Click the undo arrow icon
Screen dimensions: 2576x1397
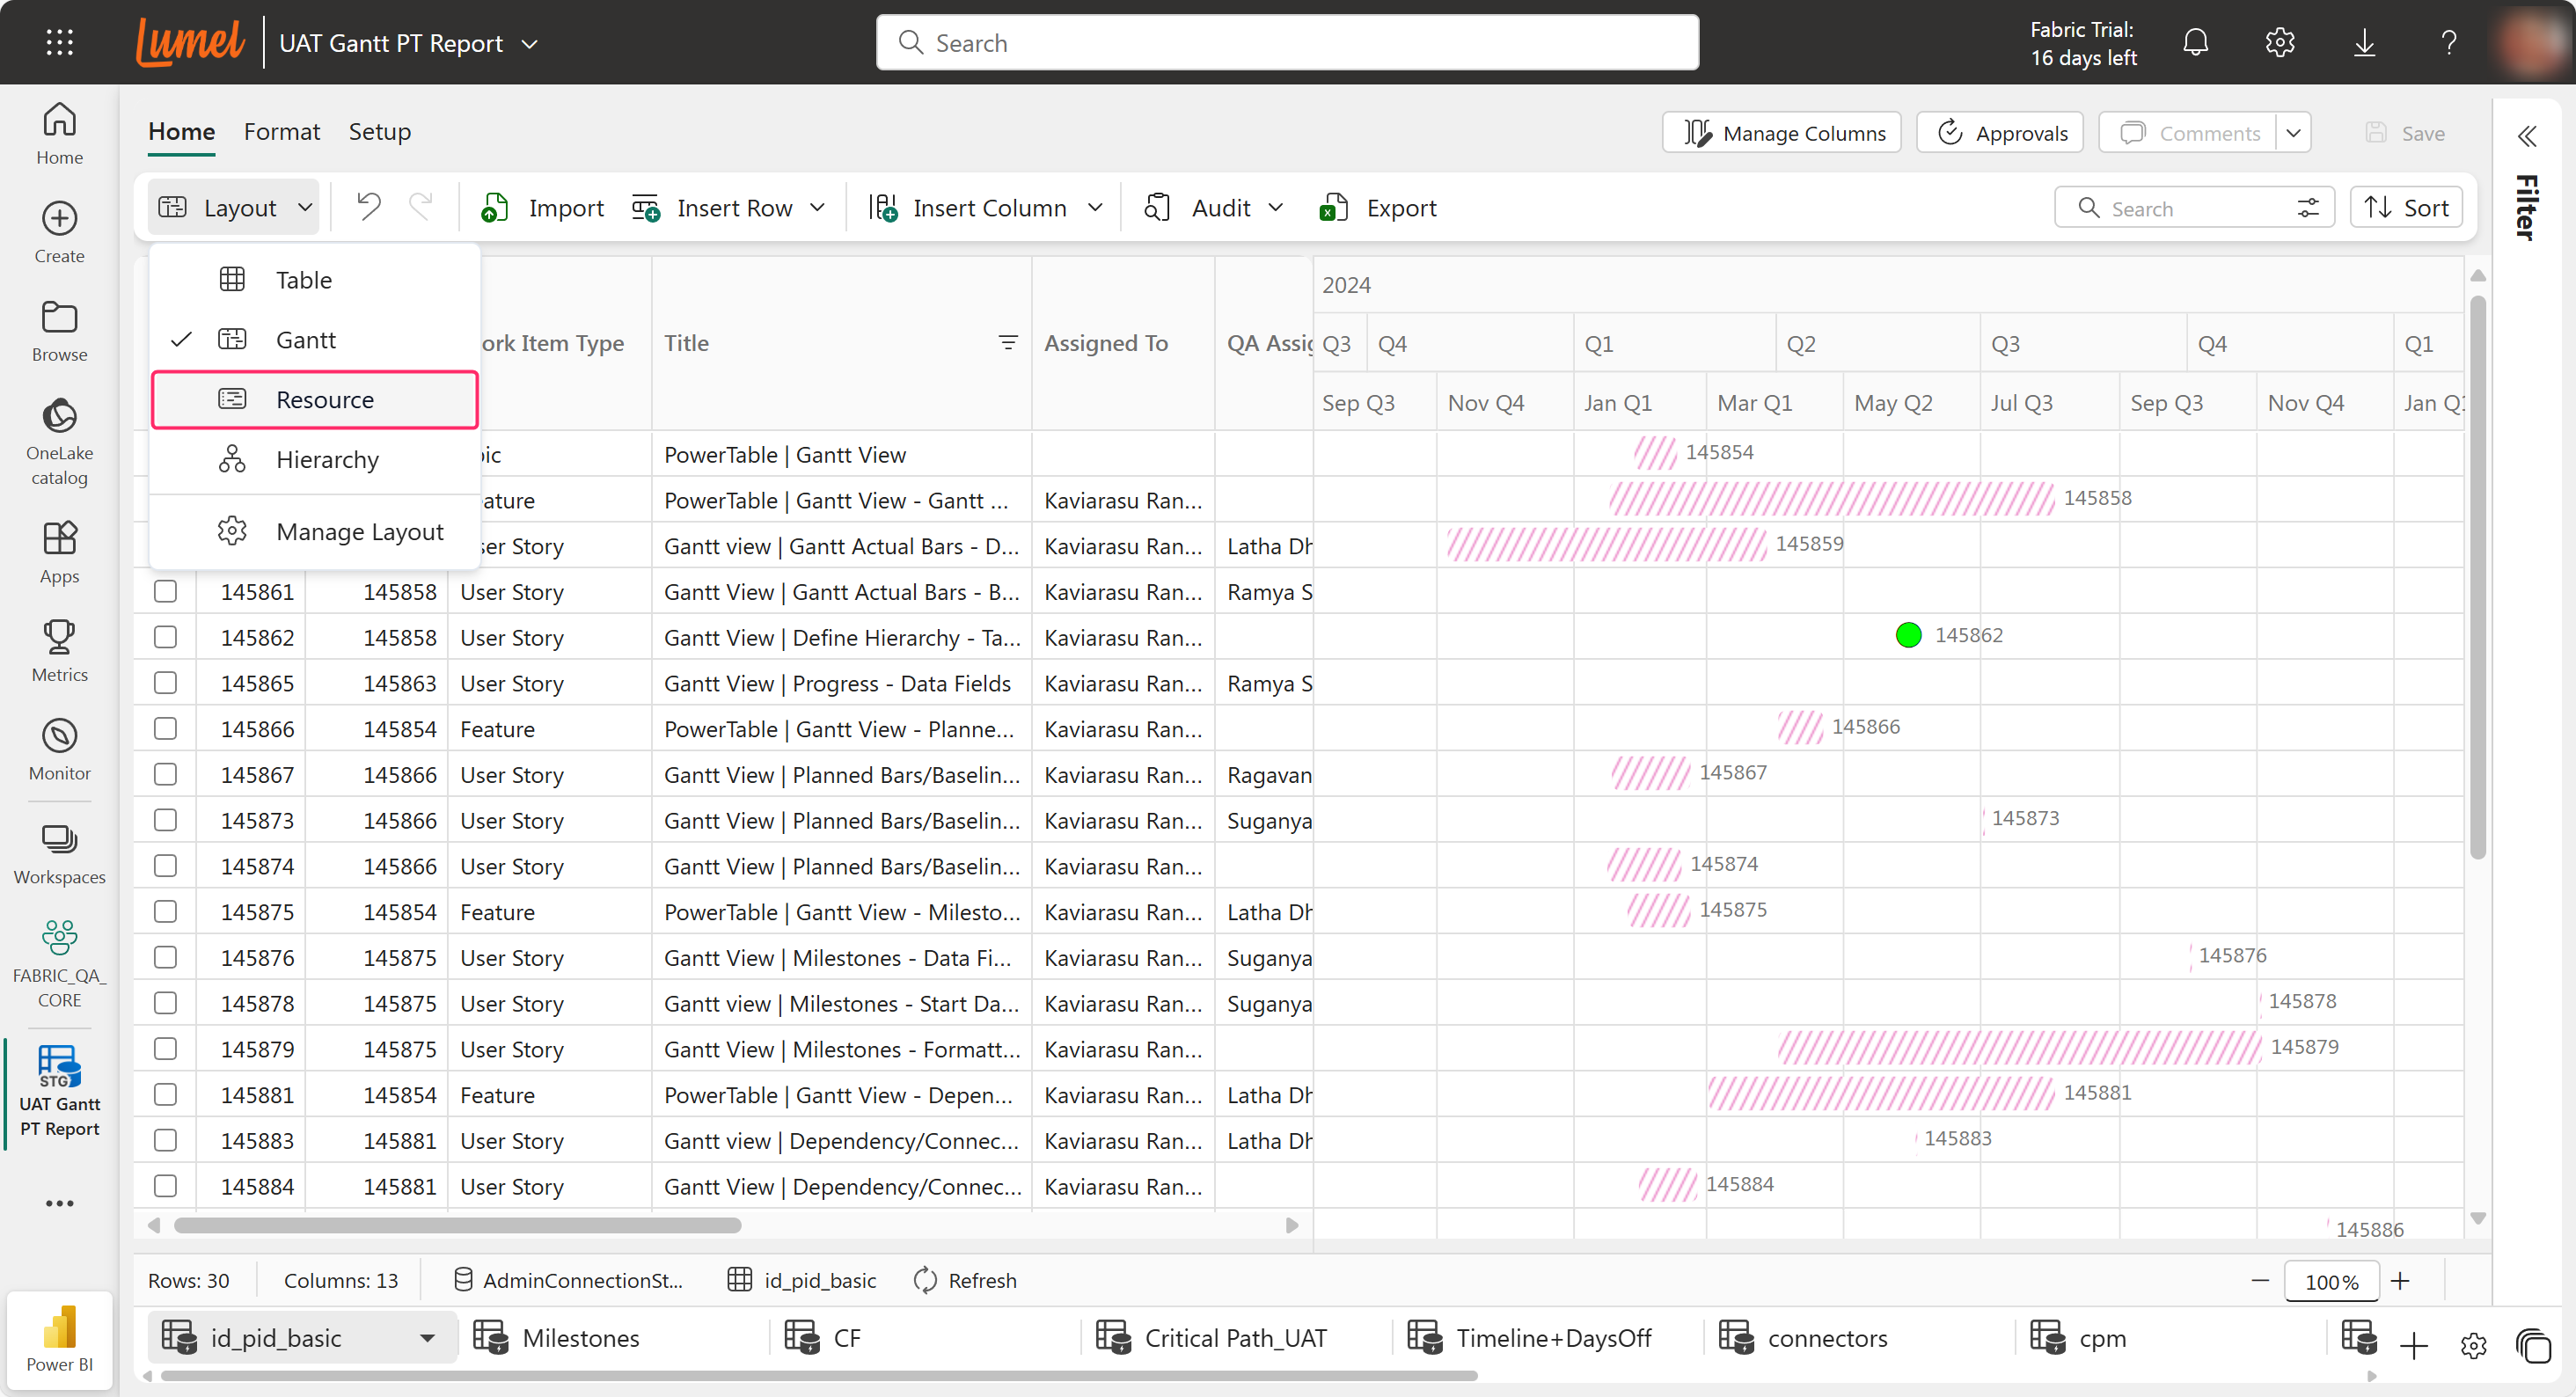(x=369, y=207)
